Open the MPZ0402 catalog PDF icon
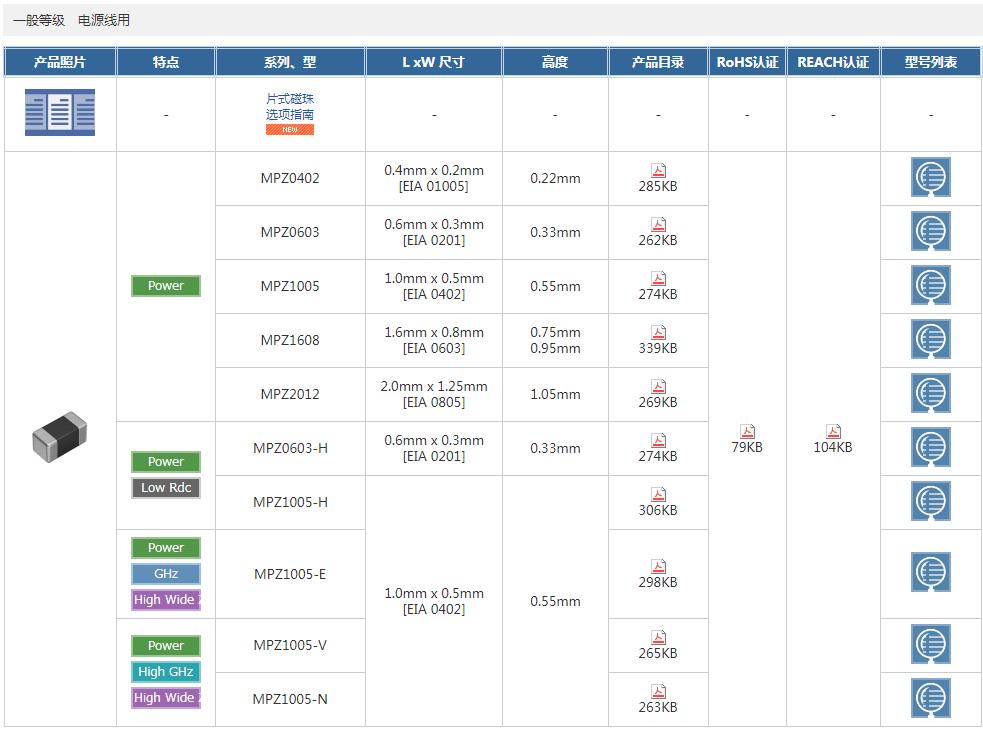 [658, 171]
